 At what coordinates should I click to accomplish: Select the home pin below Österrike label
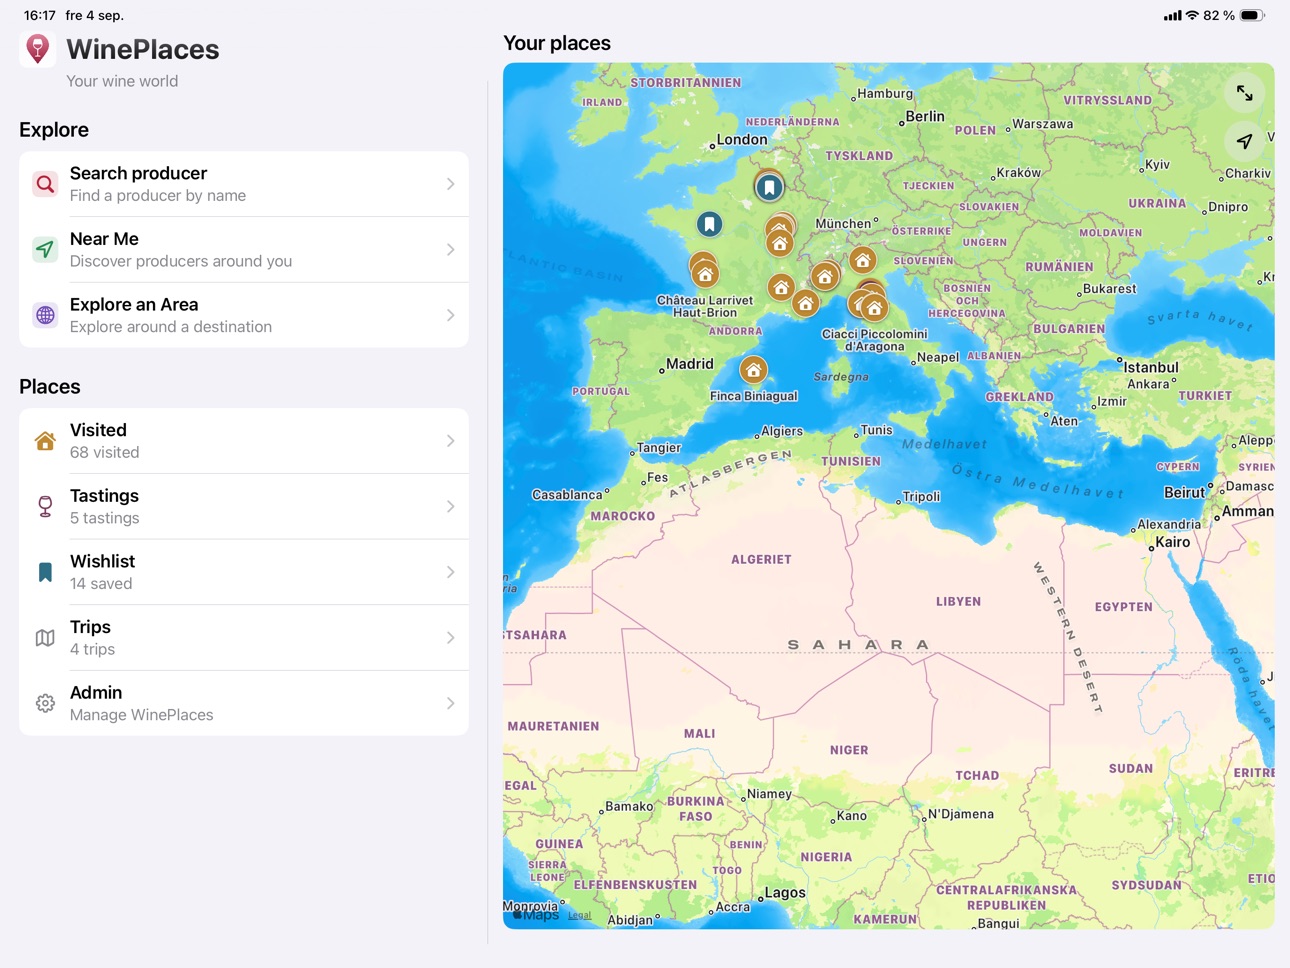862,261
